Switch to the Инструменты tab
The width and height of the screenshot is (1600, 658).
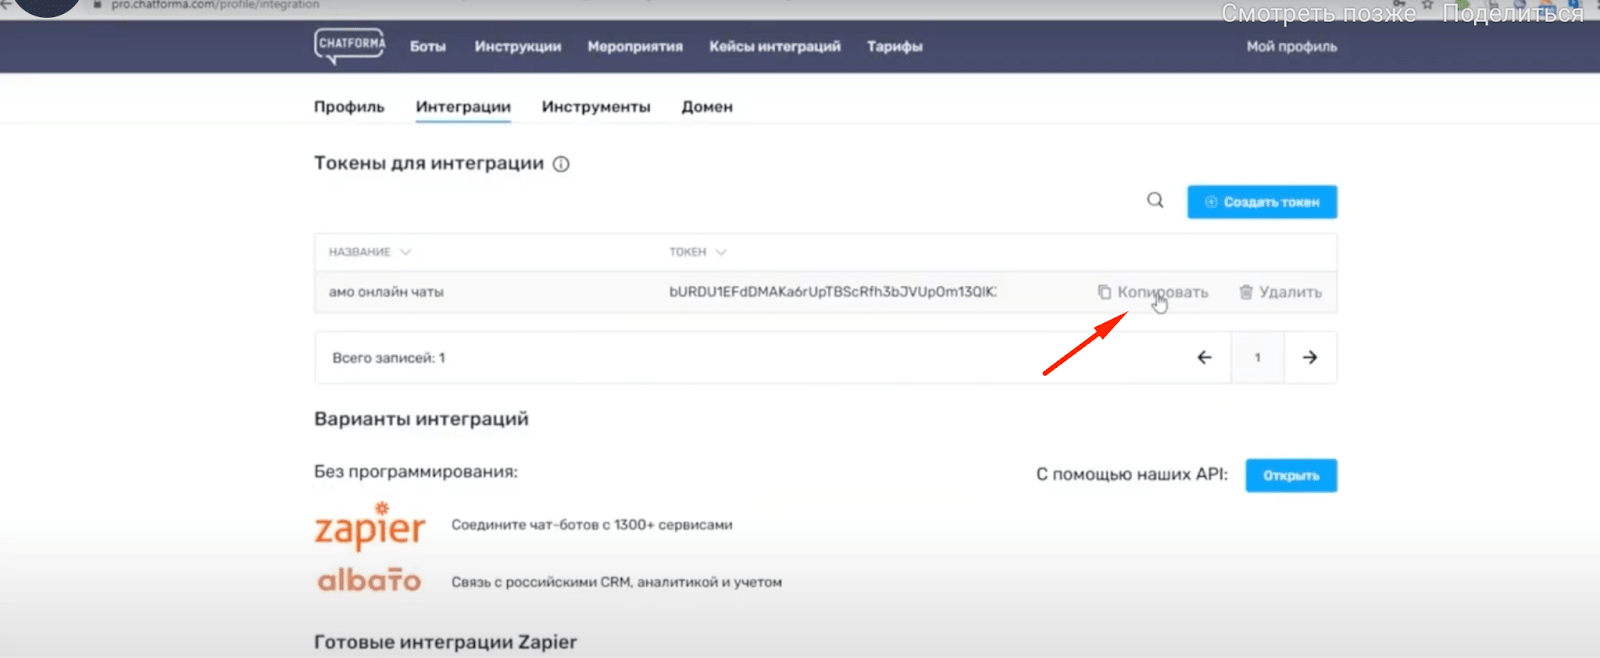point(596,106)
